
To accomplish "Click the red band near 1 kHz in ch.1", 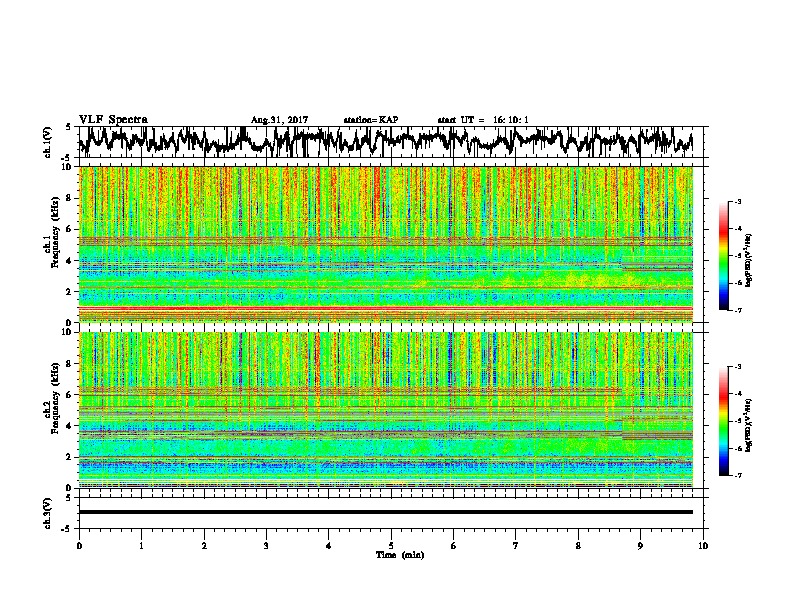I will point(386,309).
